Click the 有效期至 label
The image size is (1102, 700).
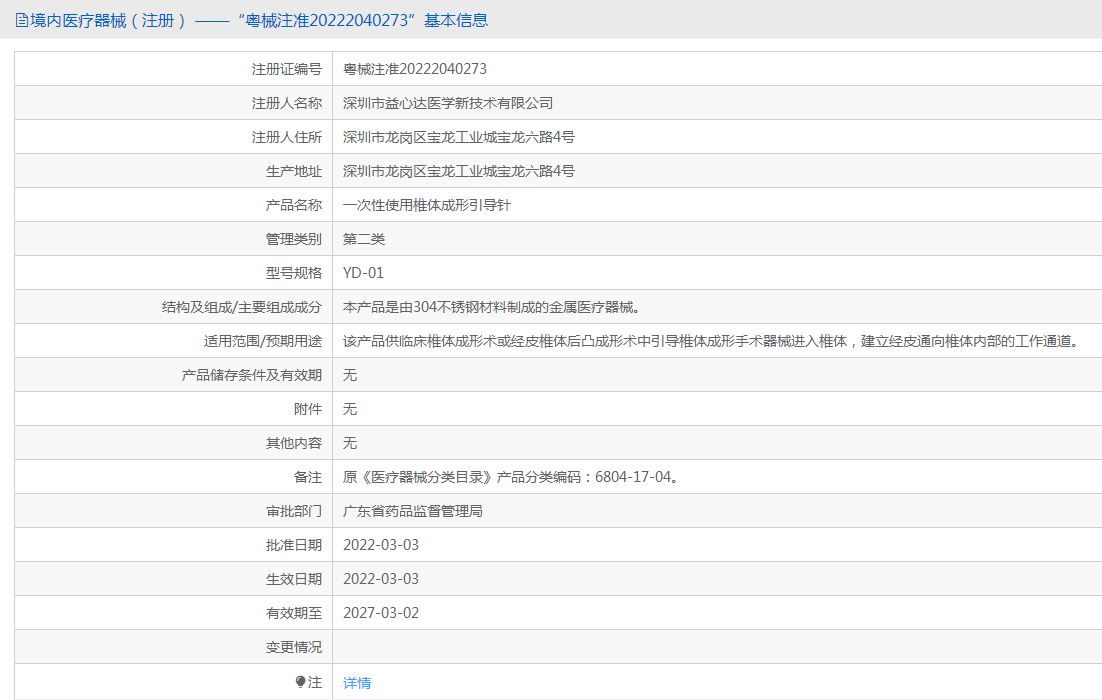coord(294,613)
